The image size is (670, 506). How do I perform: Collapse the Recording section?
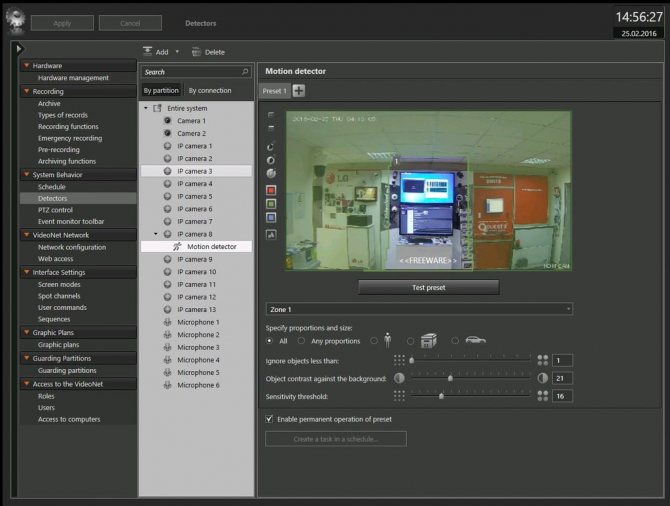coord(26,91)
